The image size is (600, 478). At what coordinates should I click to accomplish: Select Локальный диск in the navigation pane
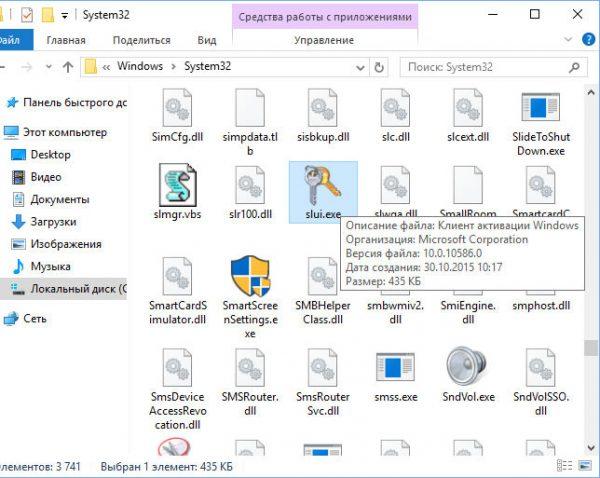click(64, 289)
